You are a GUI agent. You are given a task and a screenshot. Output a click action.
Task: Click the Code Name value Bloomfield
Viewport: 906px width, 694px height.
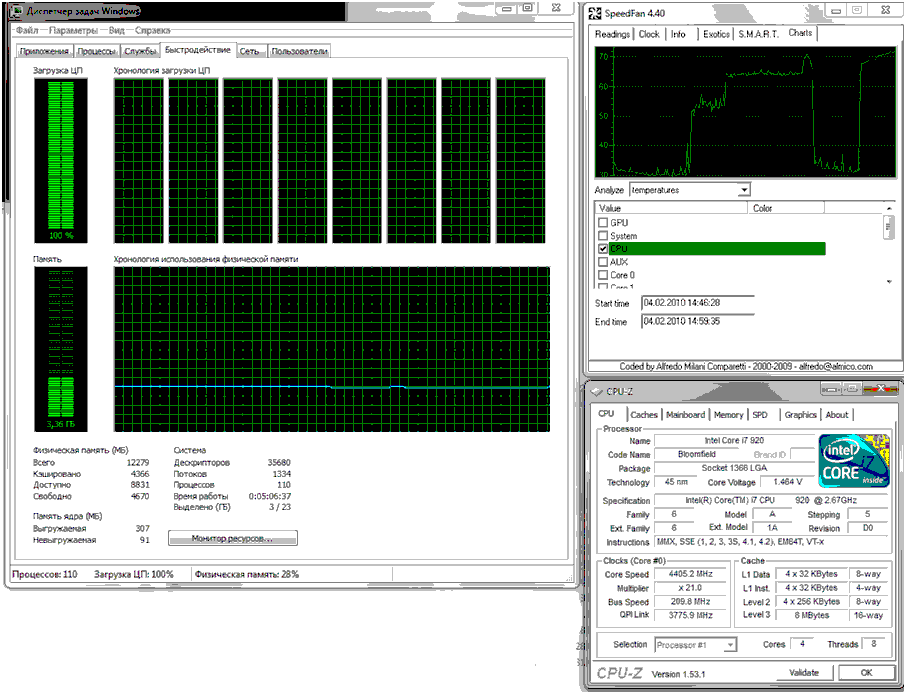pos(696,454)
